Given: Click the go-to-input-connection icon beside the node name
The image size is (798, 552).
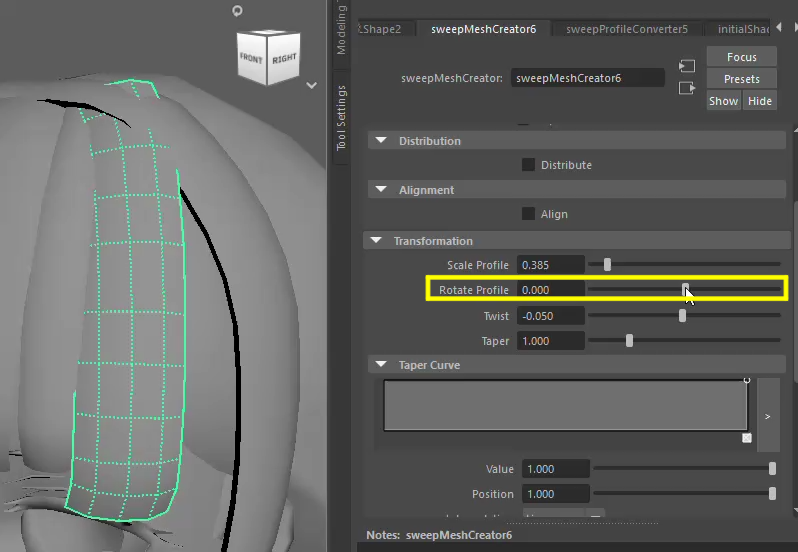Looking at the screenshot, I should pos(686,67).
